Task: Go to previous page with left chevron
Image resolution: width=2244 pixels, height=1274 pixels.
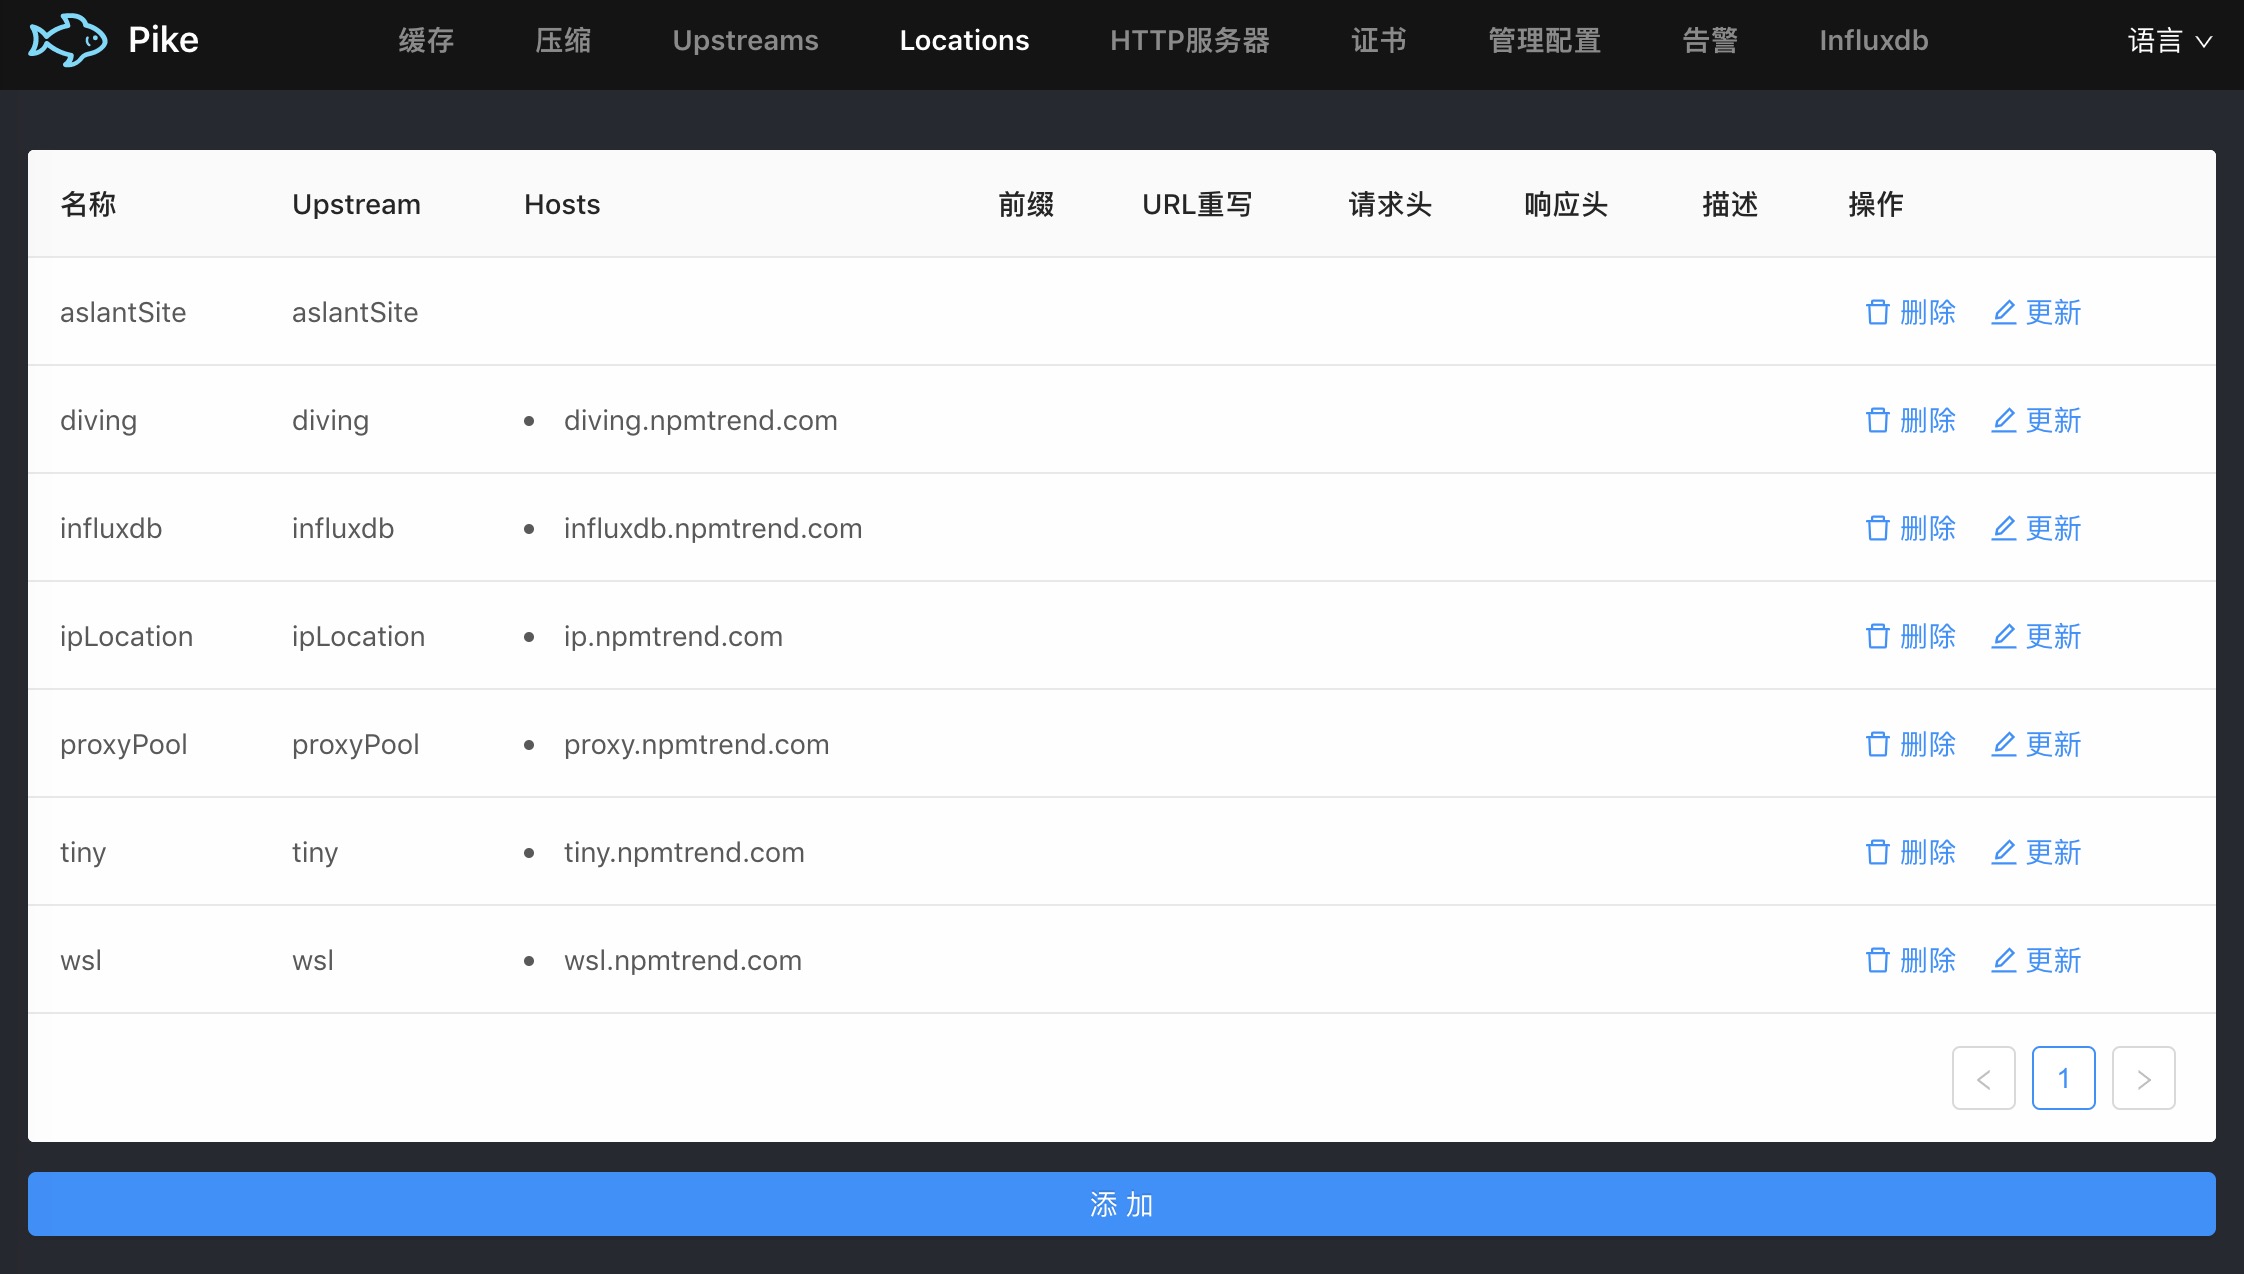Action: tap(1983, 1079)
